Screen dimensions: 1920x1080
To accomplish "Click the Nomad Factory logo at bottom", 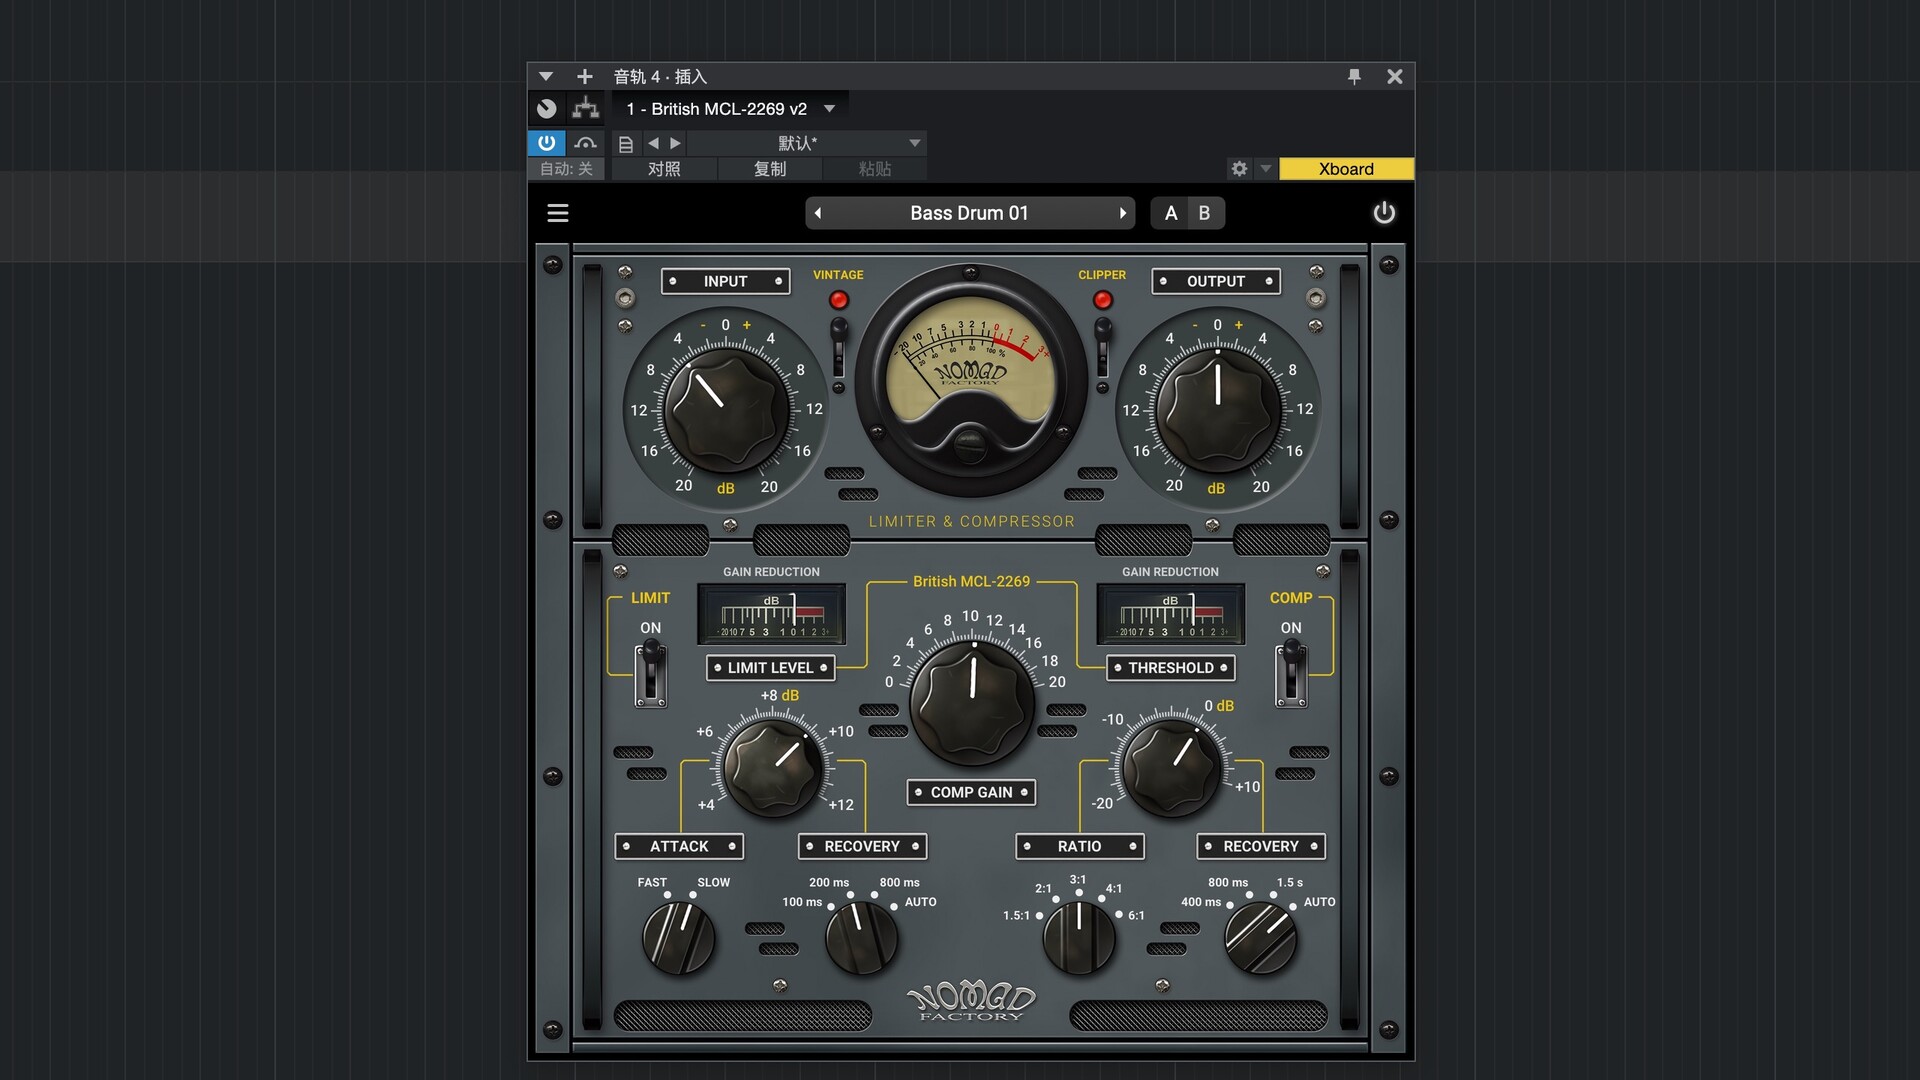I will coord(971,1001).
